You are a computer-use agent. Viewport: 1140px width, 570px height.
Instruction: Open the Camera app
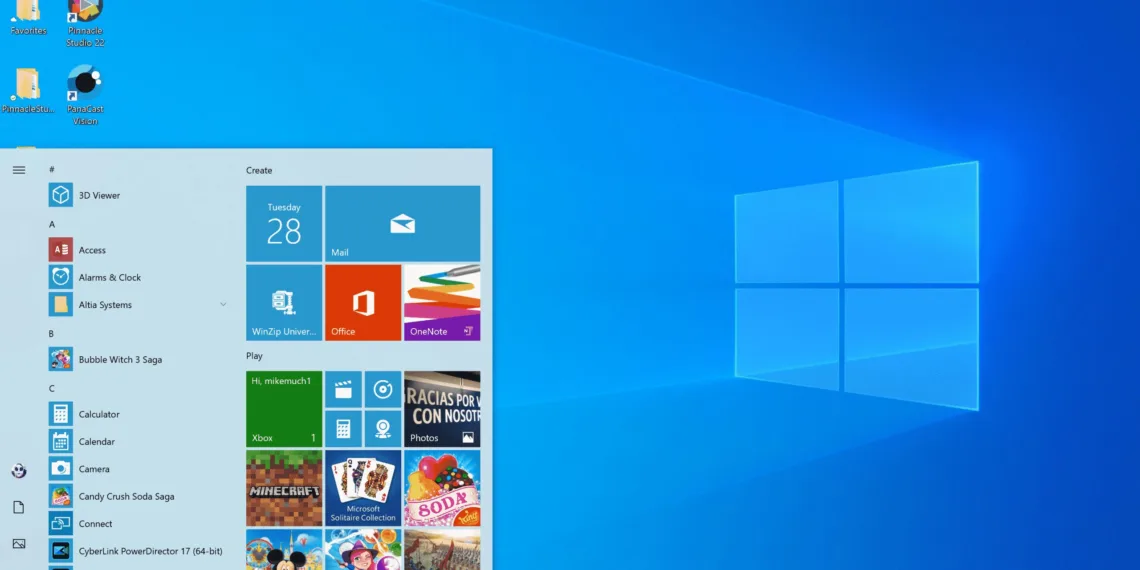point(94,469)
